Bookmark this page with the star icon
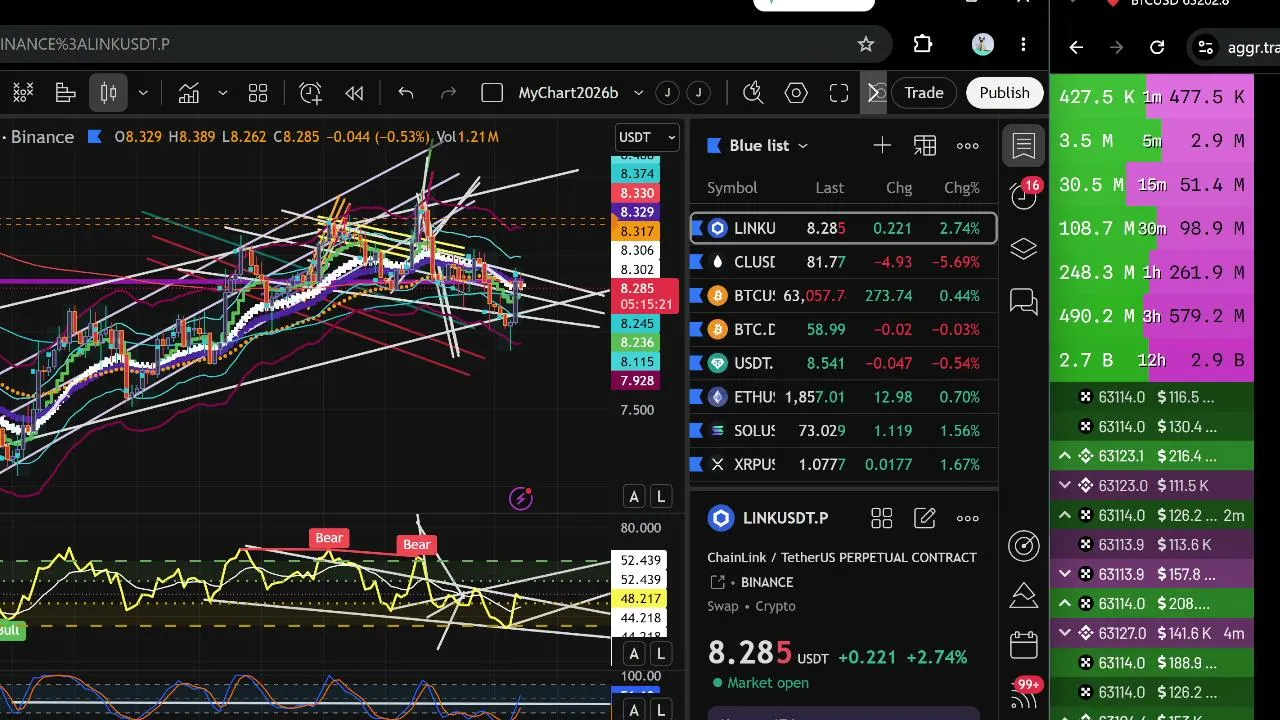The height and width of the screenshot is (720, 1280). [866, 44]
